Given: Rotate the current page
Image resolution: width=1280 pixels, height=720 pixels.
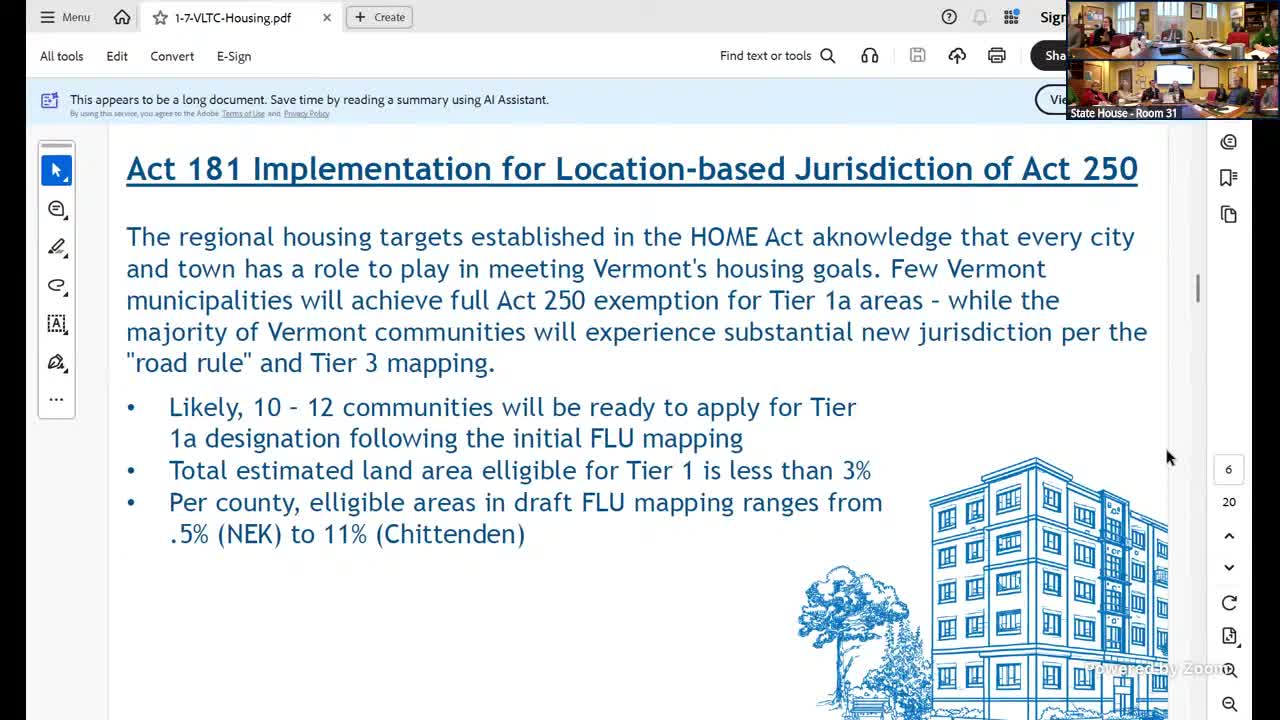Looking at the screenshot, I should (1229, 602).
